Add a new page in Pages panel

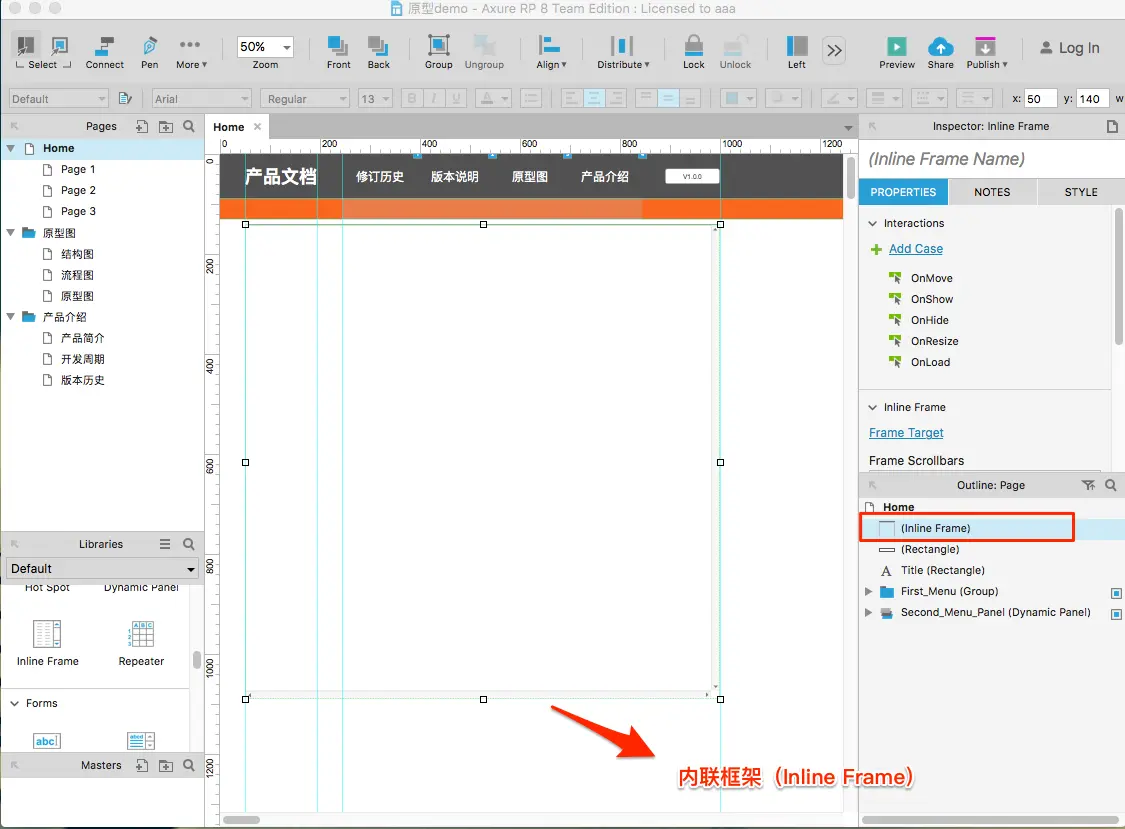point(142,126)
